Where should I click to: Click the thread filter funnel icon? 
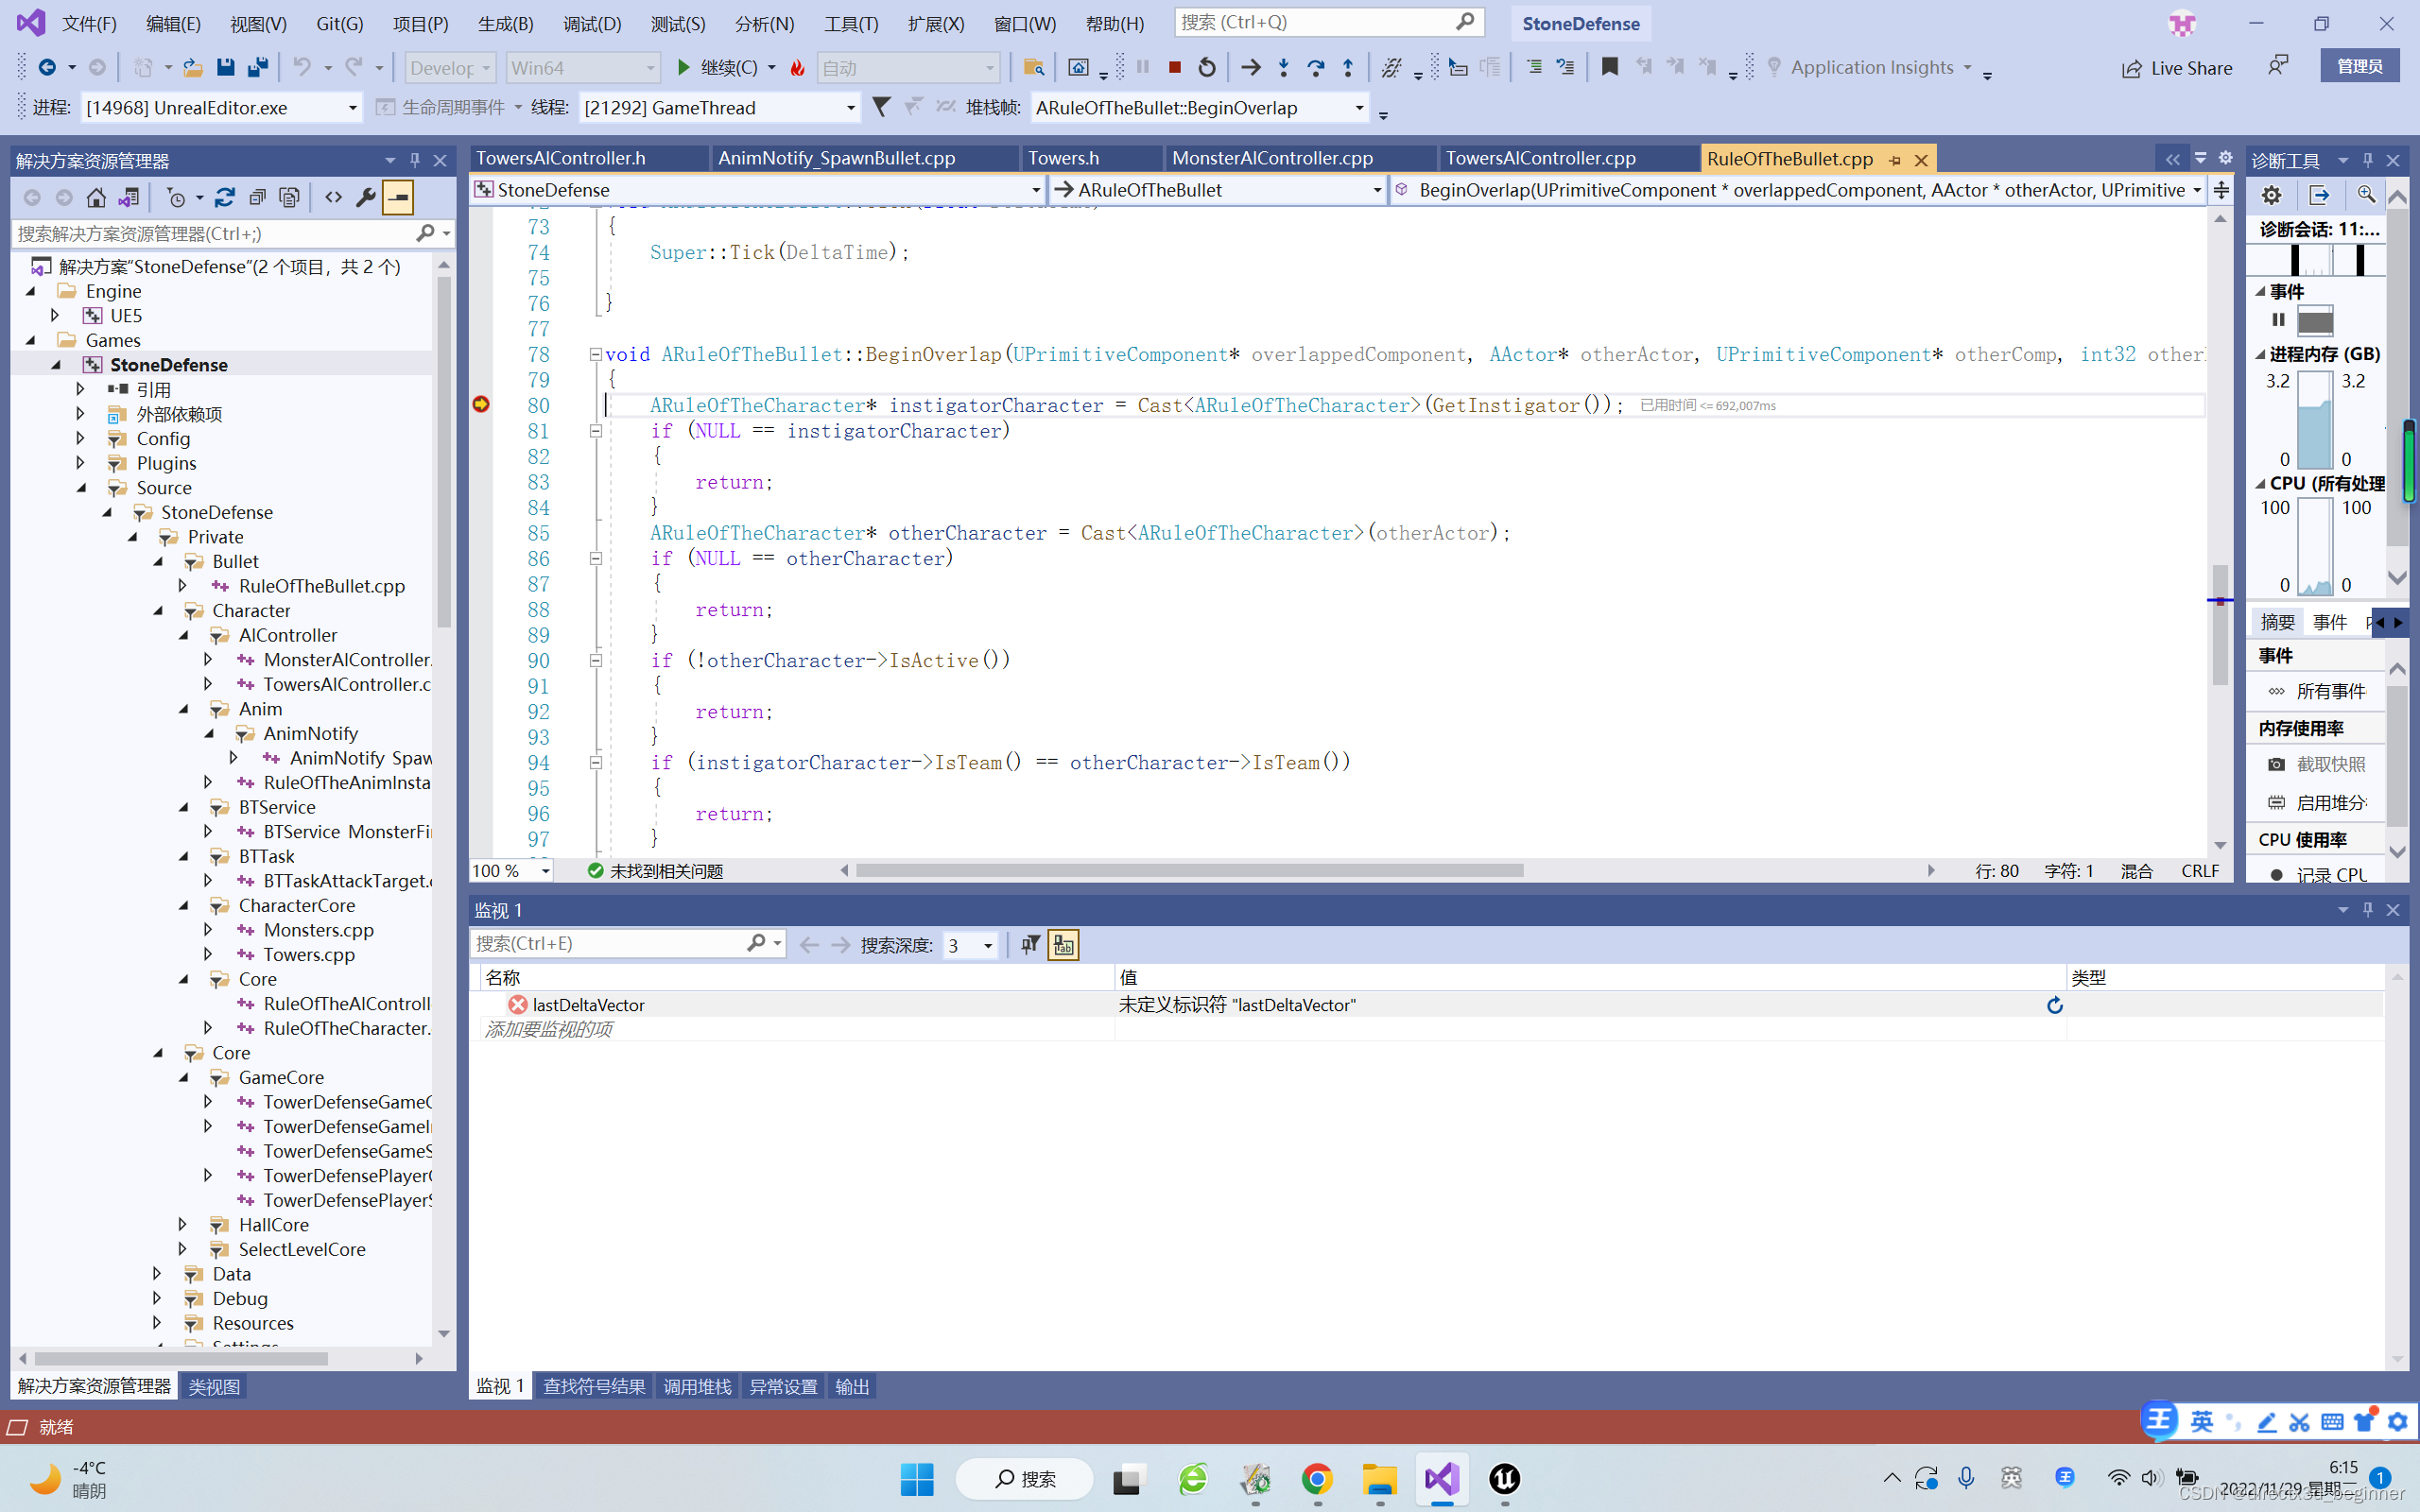point(881,107)
